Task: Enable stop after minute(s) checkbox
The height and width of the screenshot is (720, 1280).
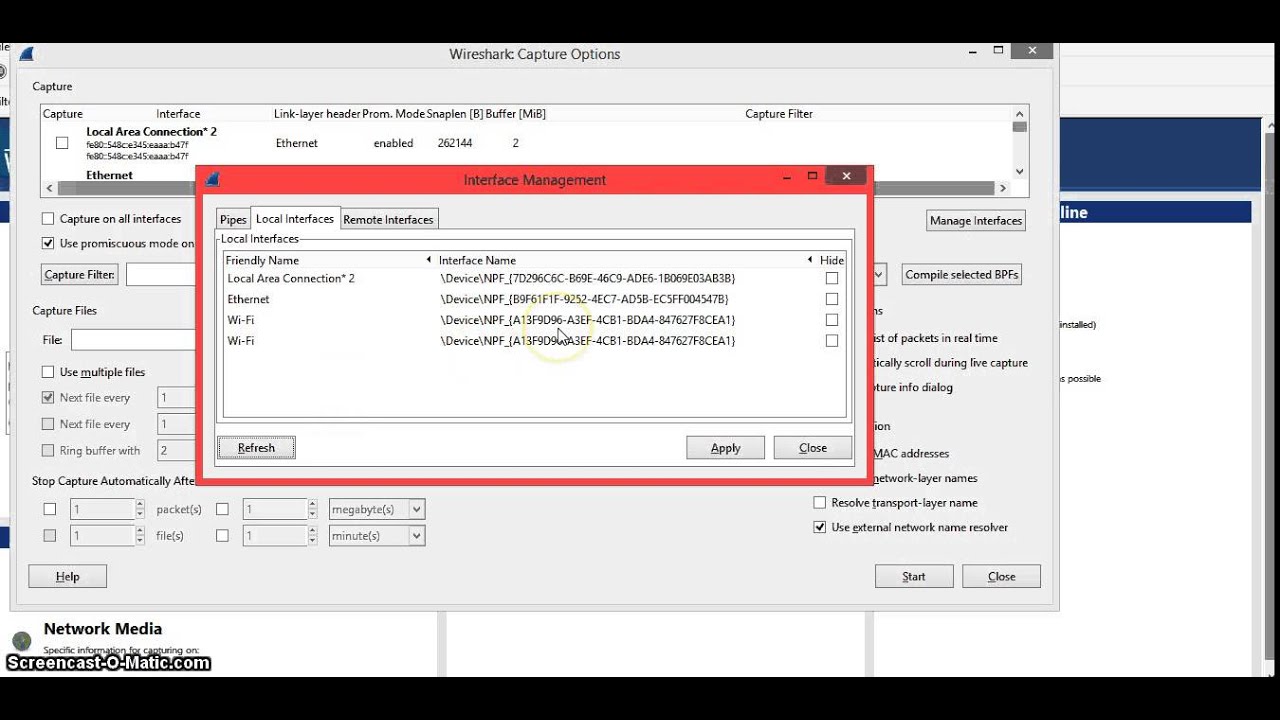Action: [222, 536]
